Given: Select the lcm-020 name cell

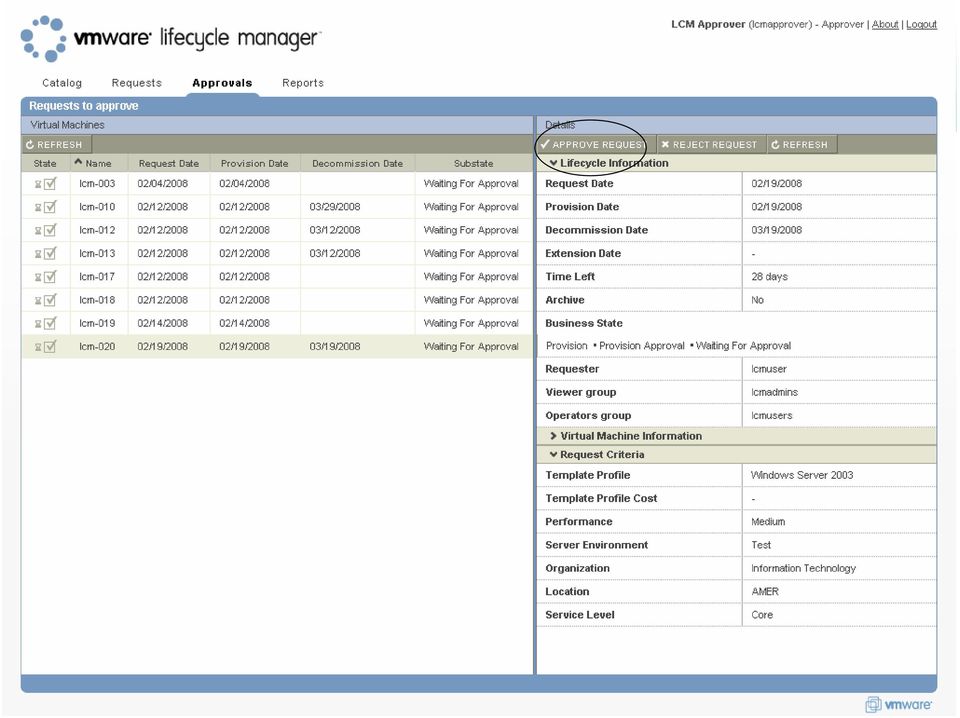Looking at the screenshot, I should (x=97, y=346).
